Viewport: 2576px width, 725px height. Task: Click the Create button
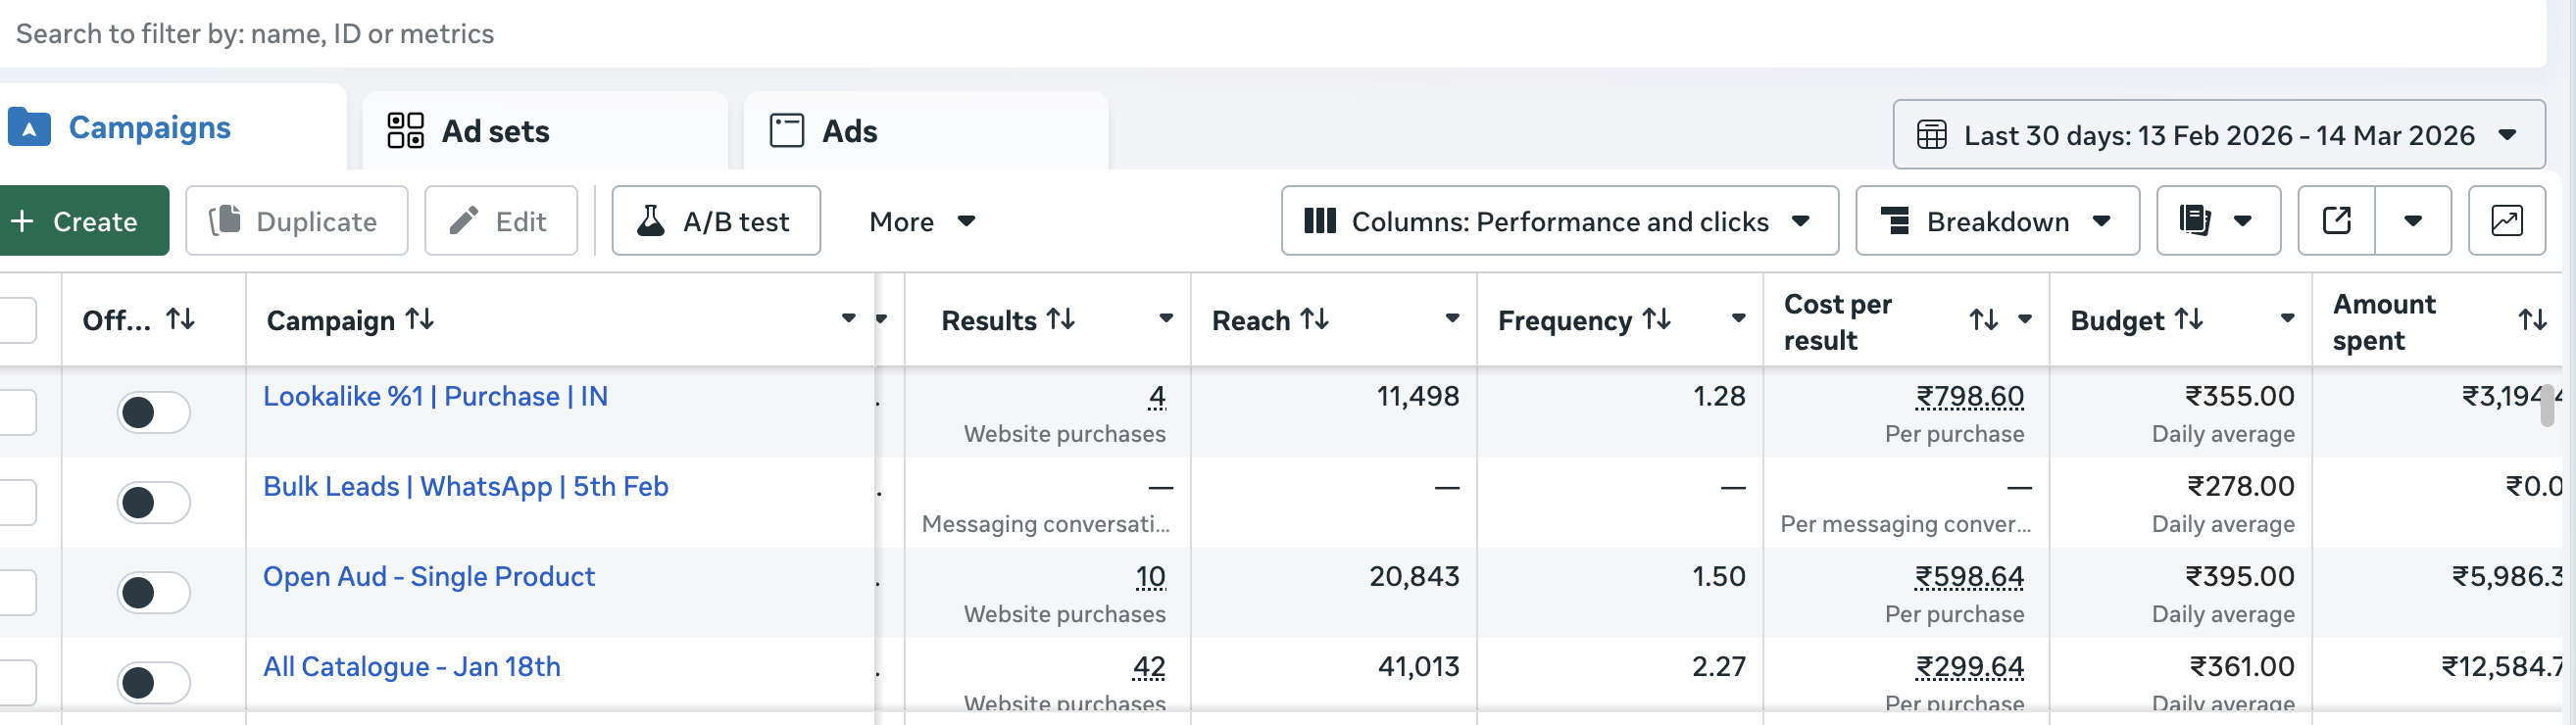[x=83, y=220]
